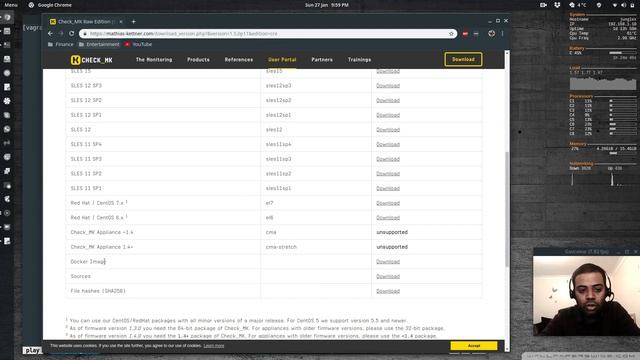Download the Red Hat / CentOS 7.x package

pyautogui.click(x=388, y=203)
